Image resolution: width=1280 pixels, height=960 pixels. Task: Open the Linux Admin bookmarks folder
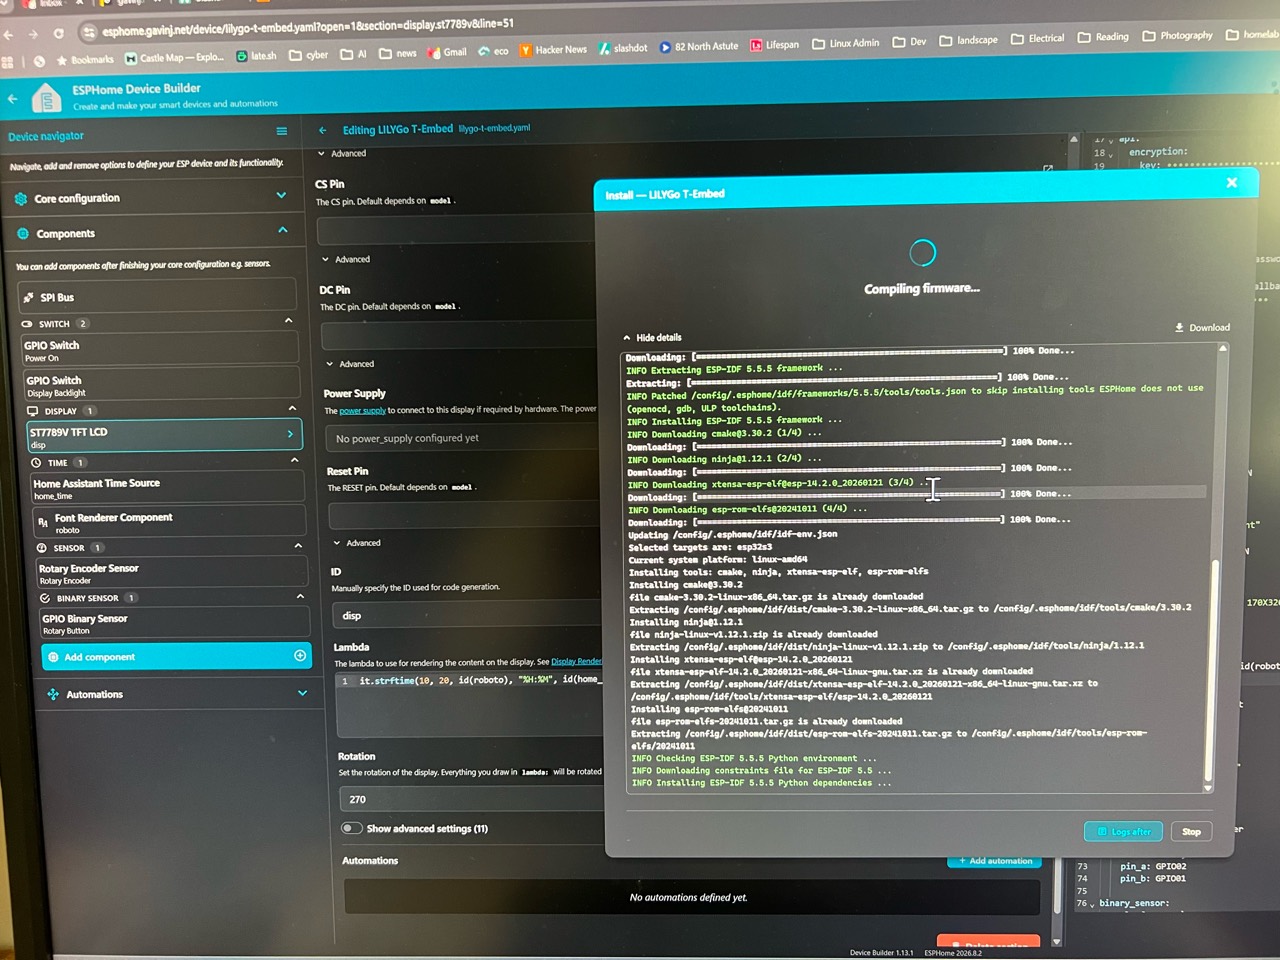point(846,43)
